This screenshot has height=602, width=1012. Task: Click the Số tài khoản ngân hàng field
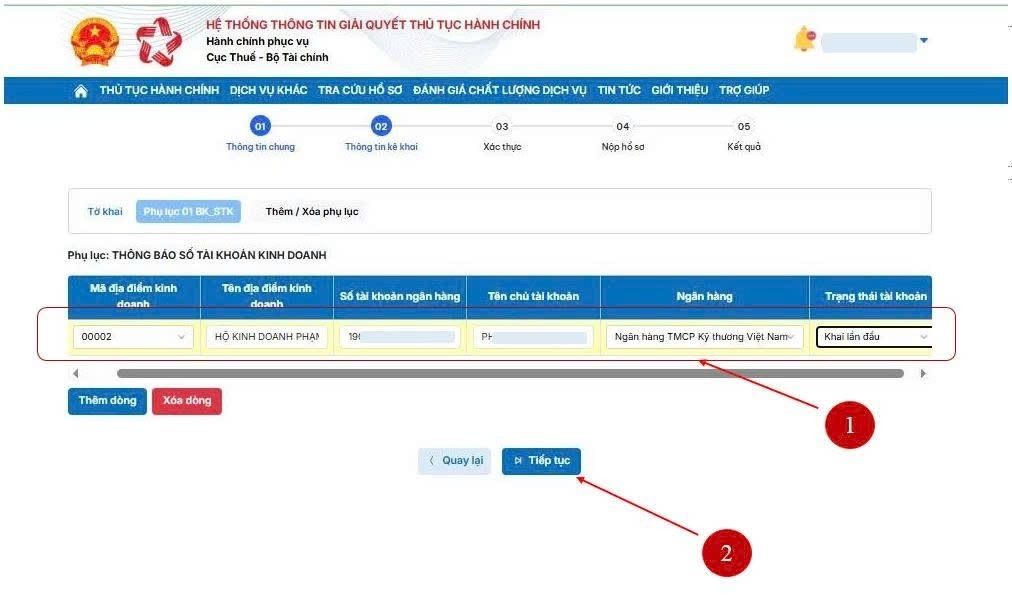399,337
